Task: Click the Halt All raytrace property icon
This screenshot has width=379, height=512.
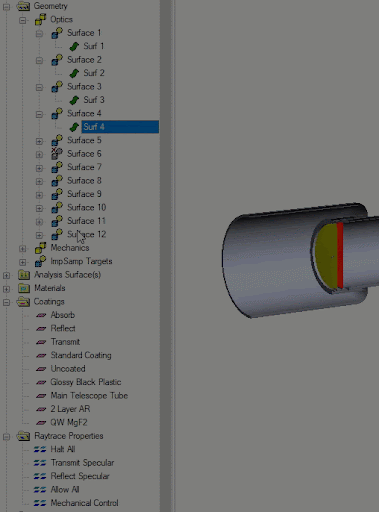Action: pos(40,450)
